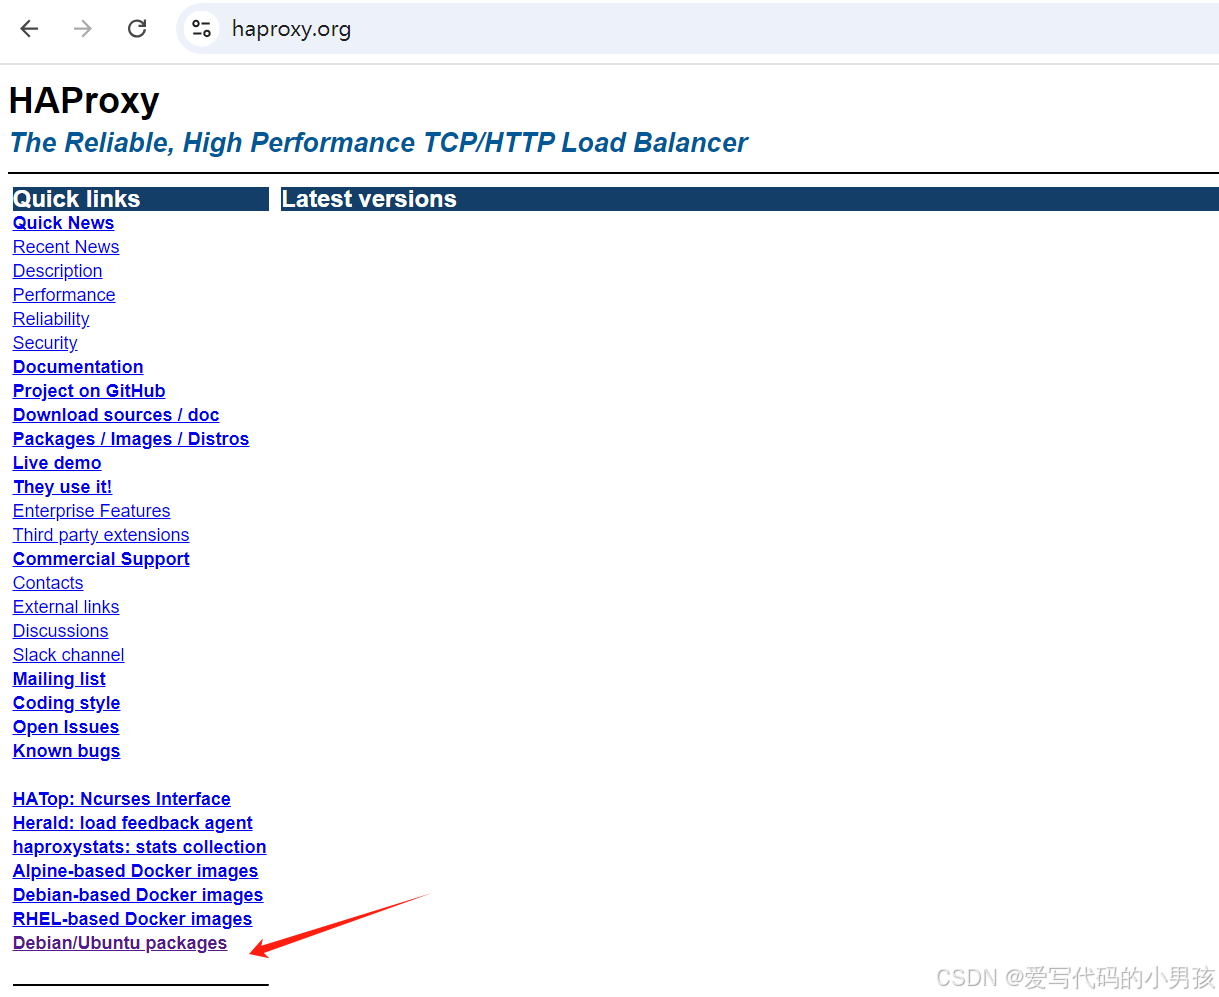Visit the Discussions link
Screen dimensions: 1219x997
click(60, 631)
